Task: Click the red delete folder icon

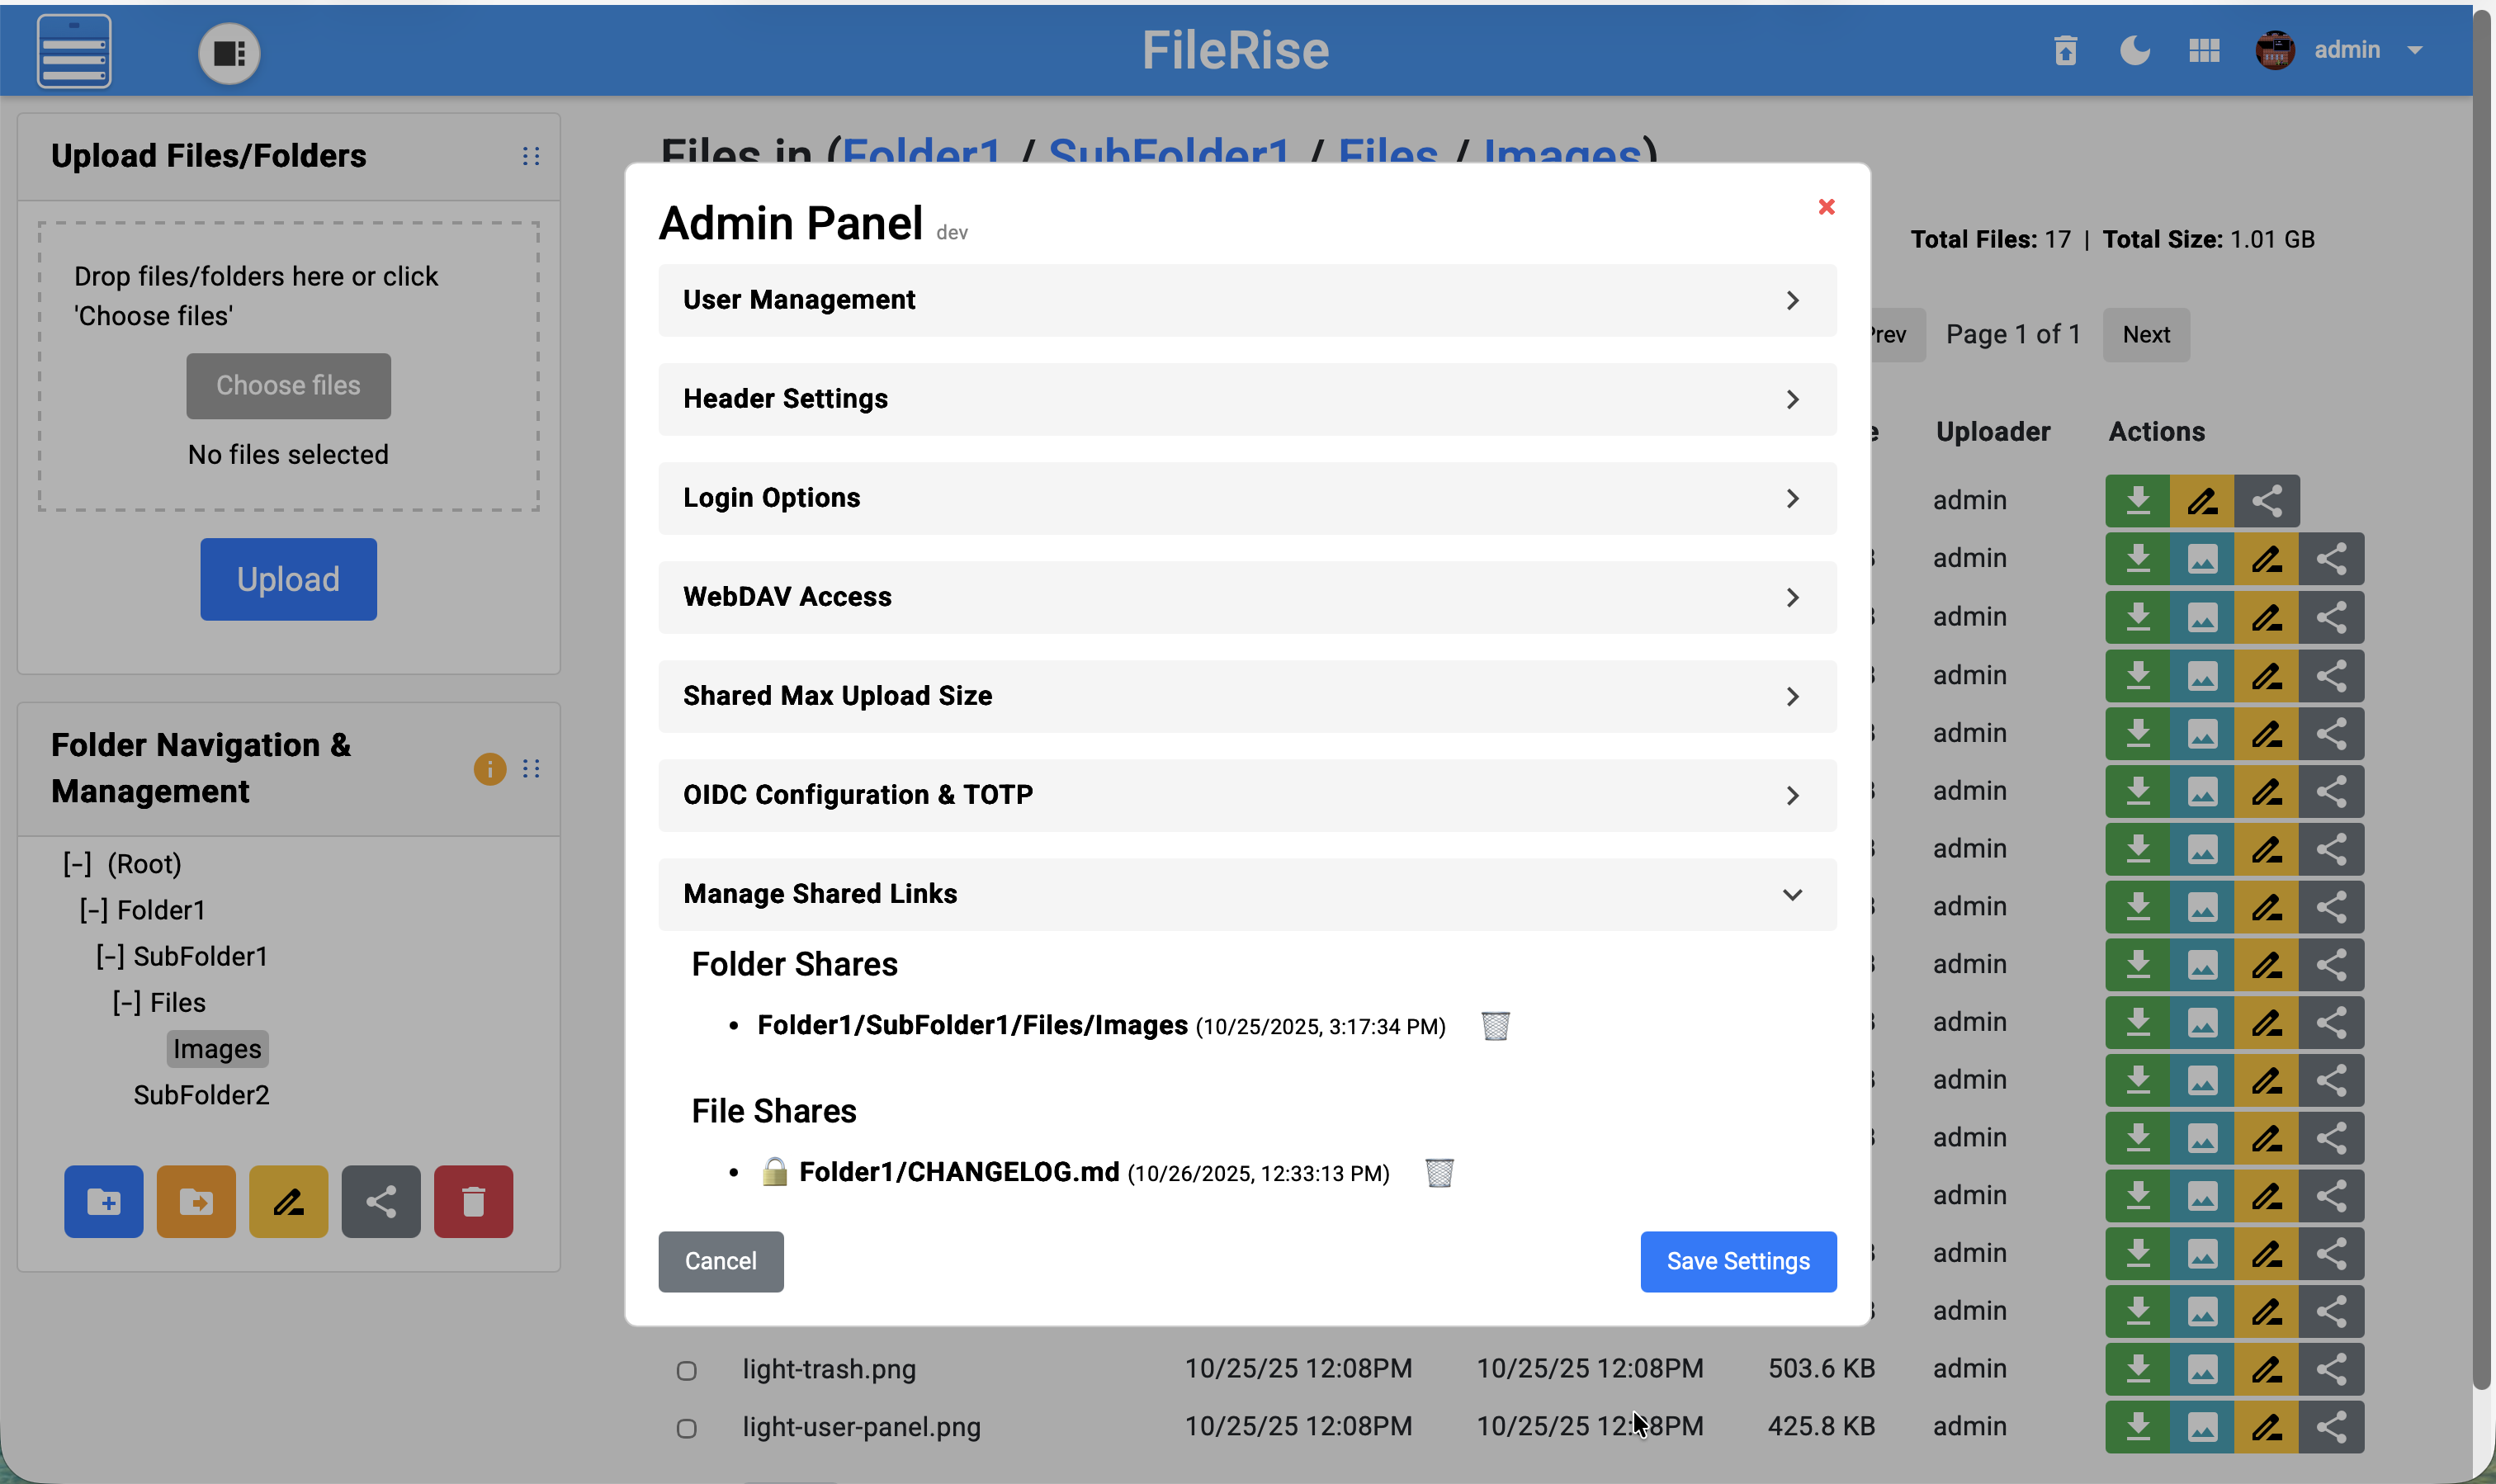Action: [473, 1201]
